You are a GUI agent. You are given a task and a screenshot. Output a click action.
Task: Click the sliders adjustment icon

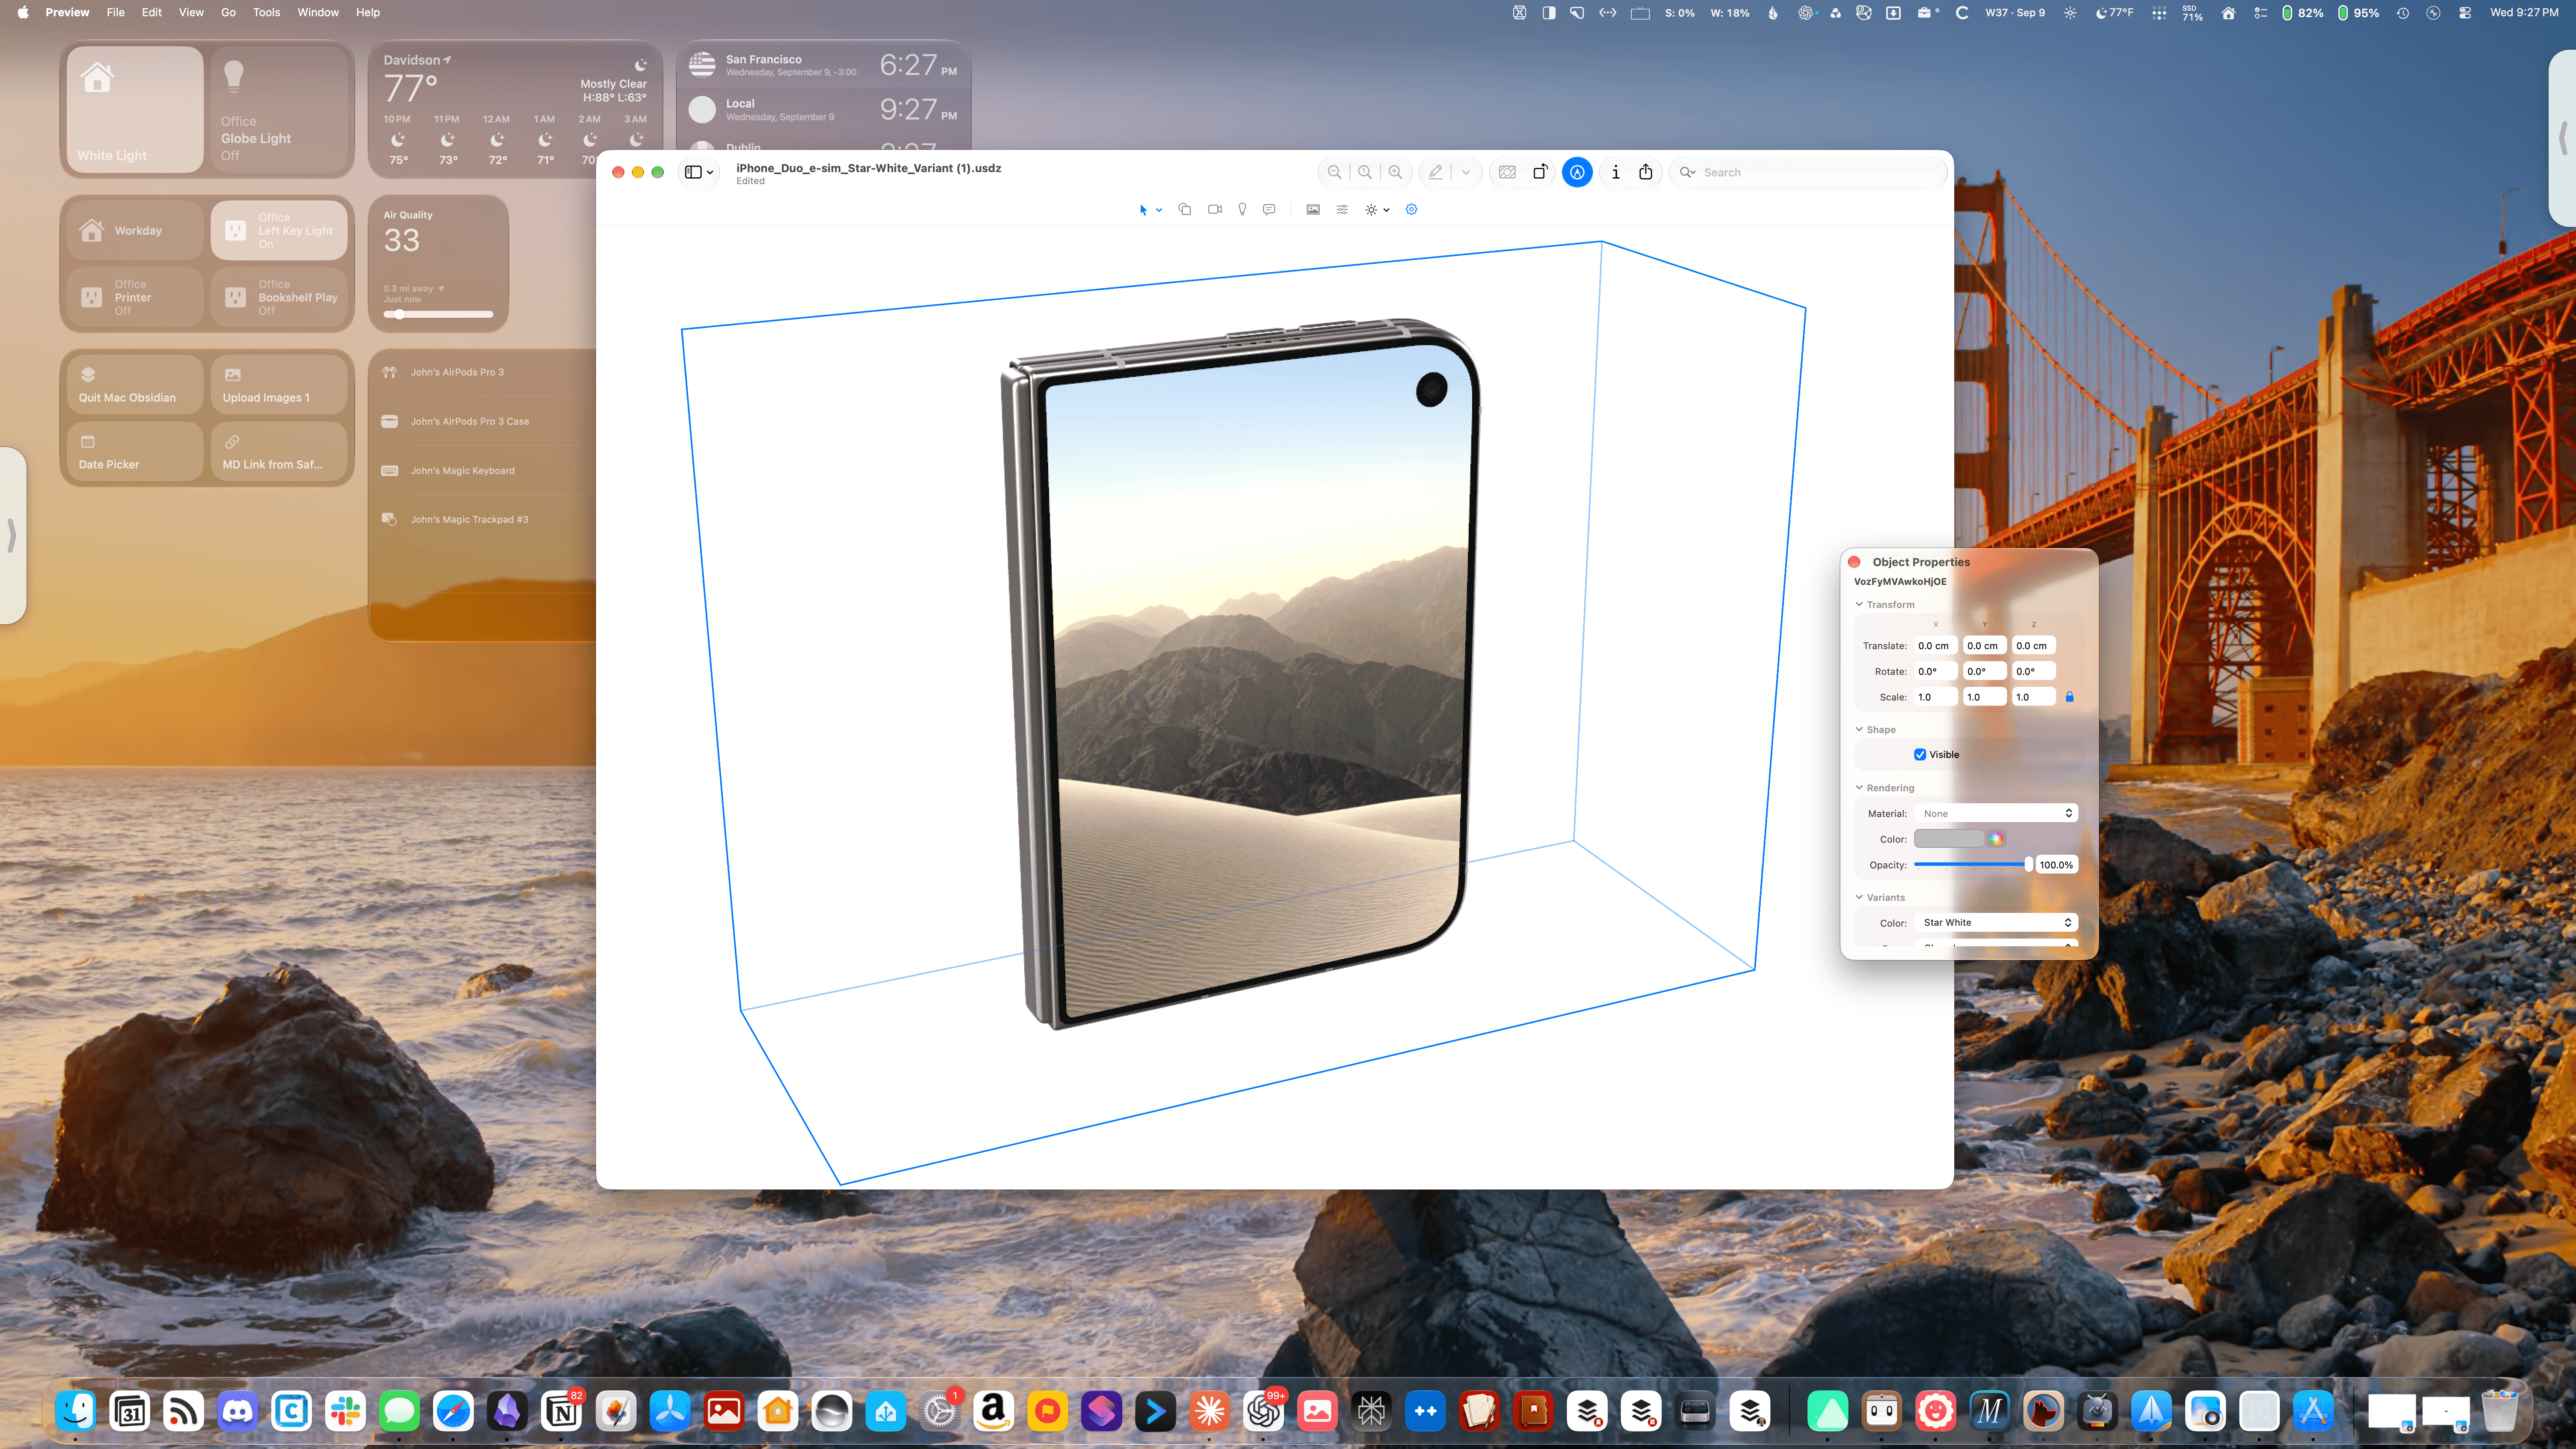(x=1342, y=209)
